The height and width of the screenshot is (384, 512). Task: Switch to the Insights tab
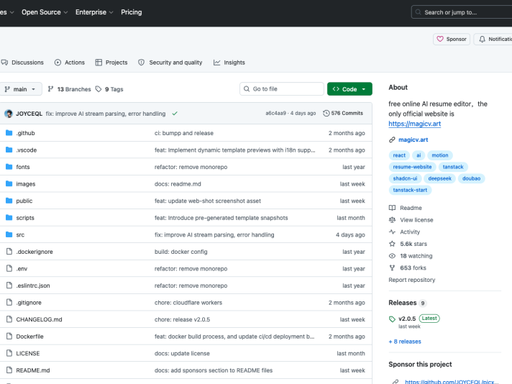tap(229, 62)
